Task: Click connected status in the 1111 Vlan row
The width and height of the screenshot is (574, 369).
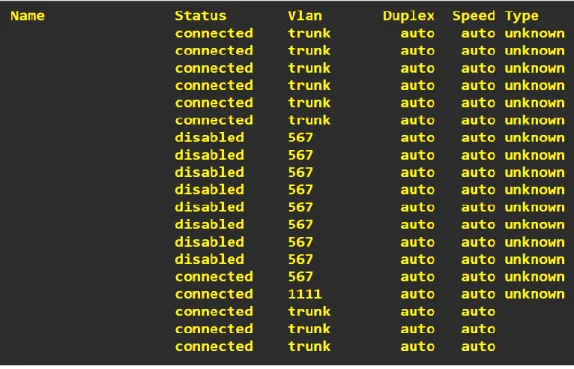Action: coord(214,294)
